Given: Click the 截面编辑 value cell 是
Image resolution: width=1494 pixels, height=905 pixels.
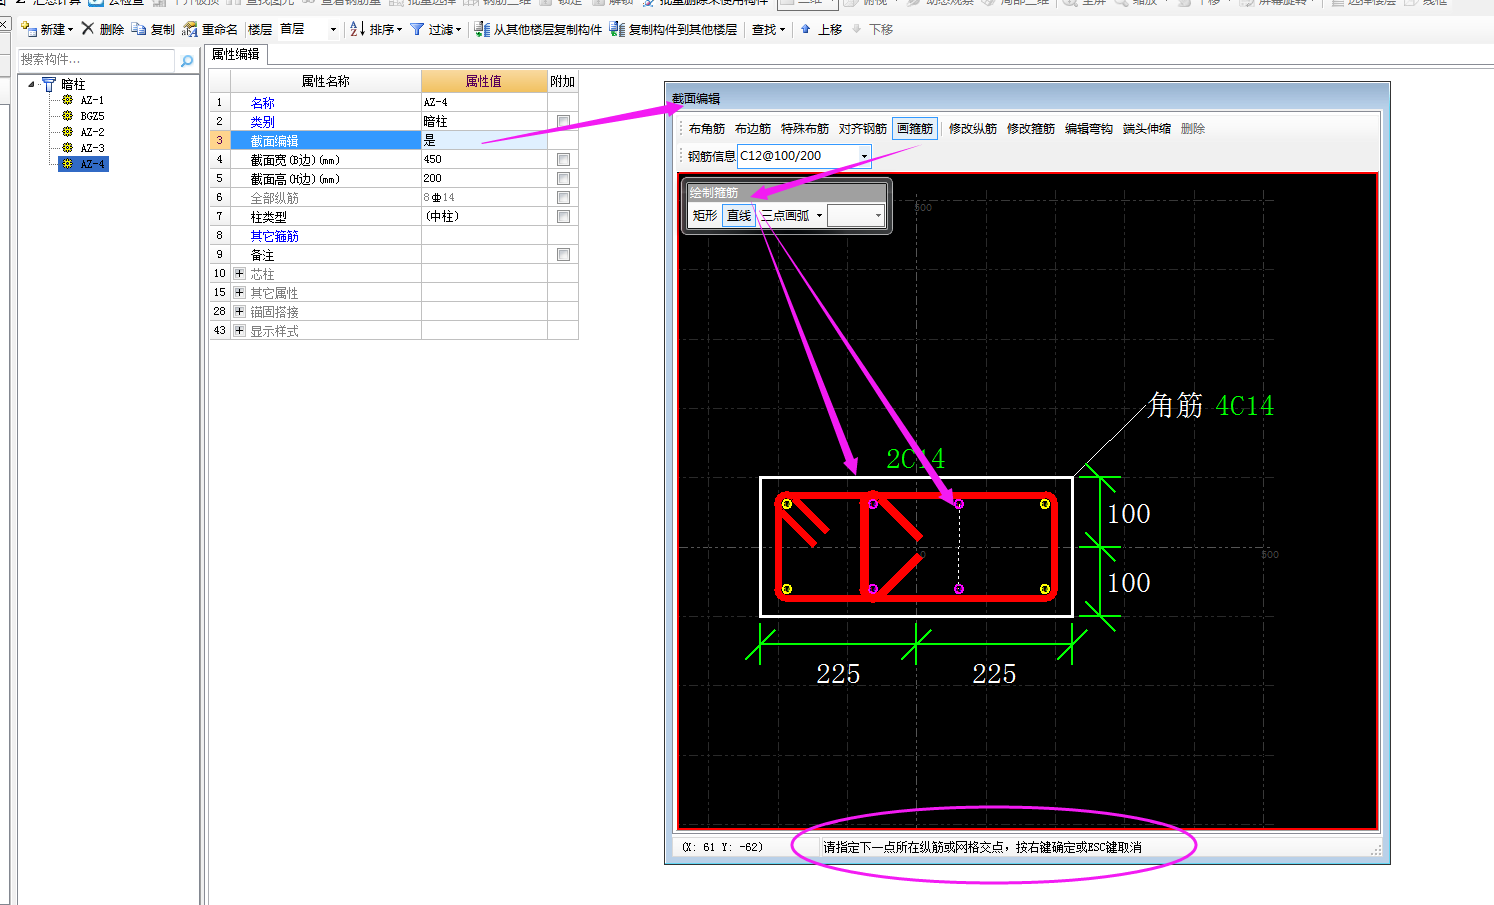Looking at the screenshot, I should click(x=484, y=140).
